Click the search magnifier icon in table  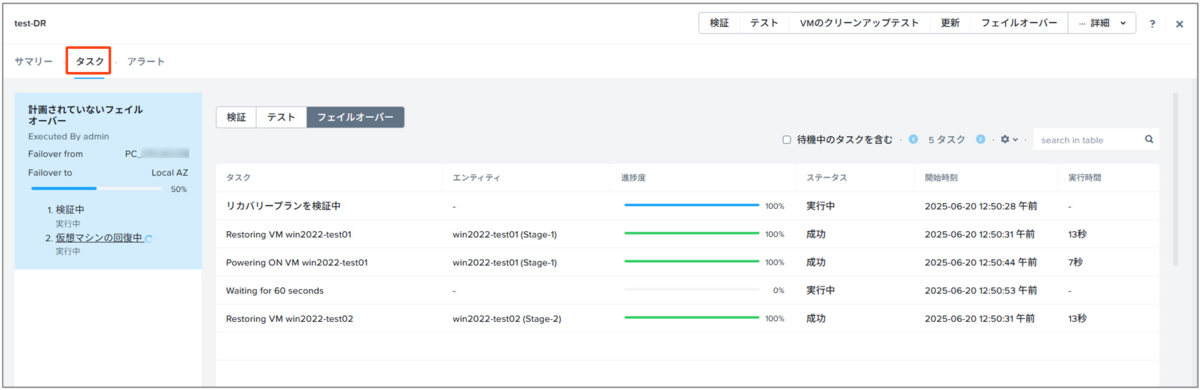[1149, 140]
